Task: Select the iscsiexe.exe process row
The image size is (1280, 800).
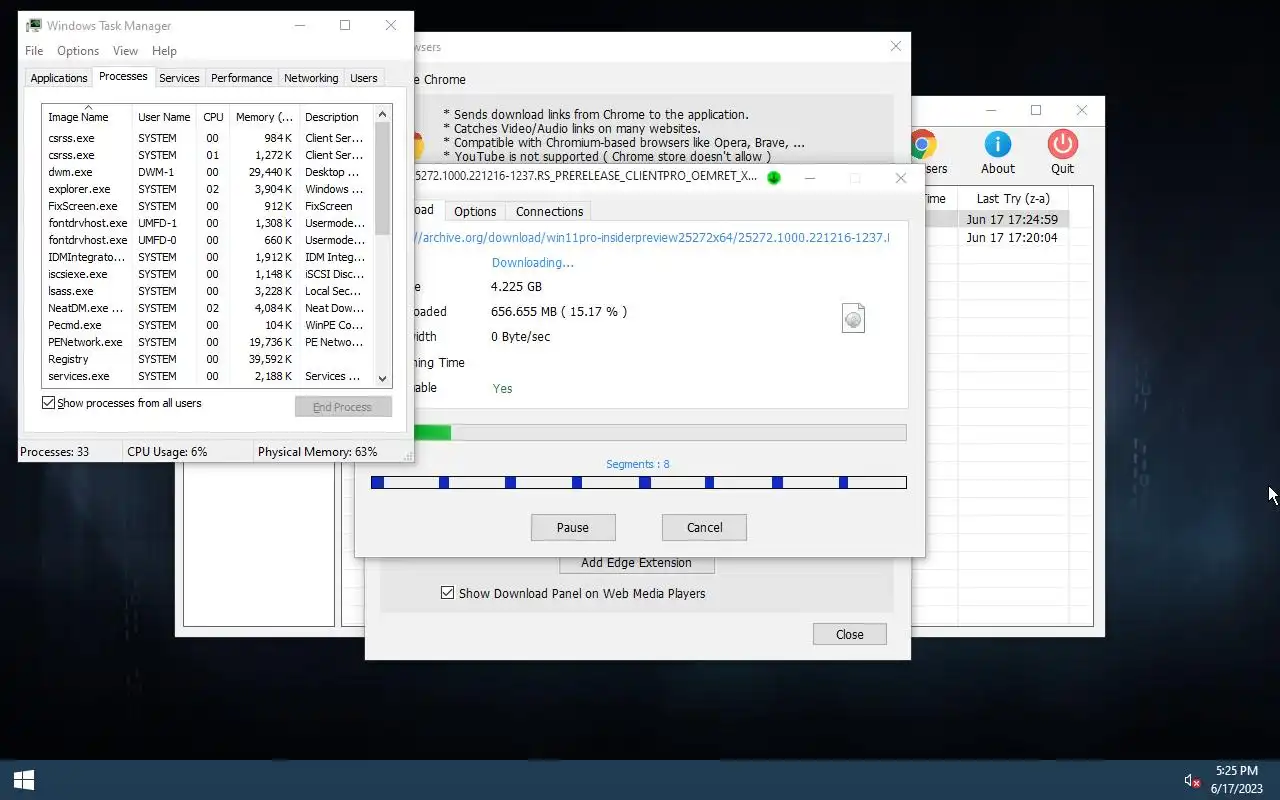Action: 209,274
